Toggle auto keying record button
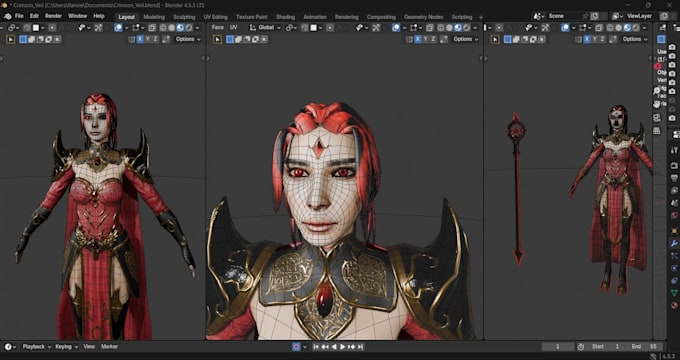The height and width of the screenshot is (360, 680). click(297, 347)
